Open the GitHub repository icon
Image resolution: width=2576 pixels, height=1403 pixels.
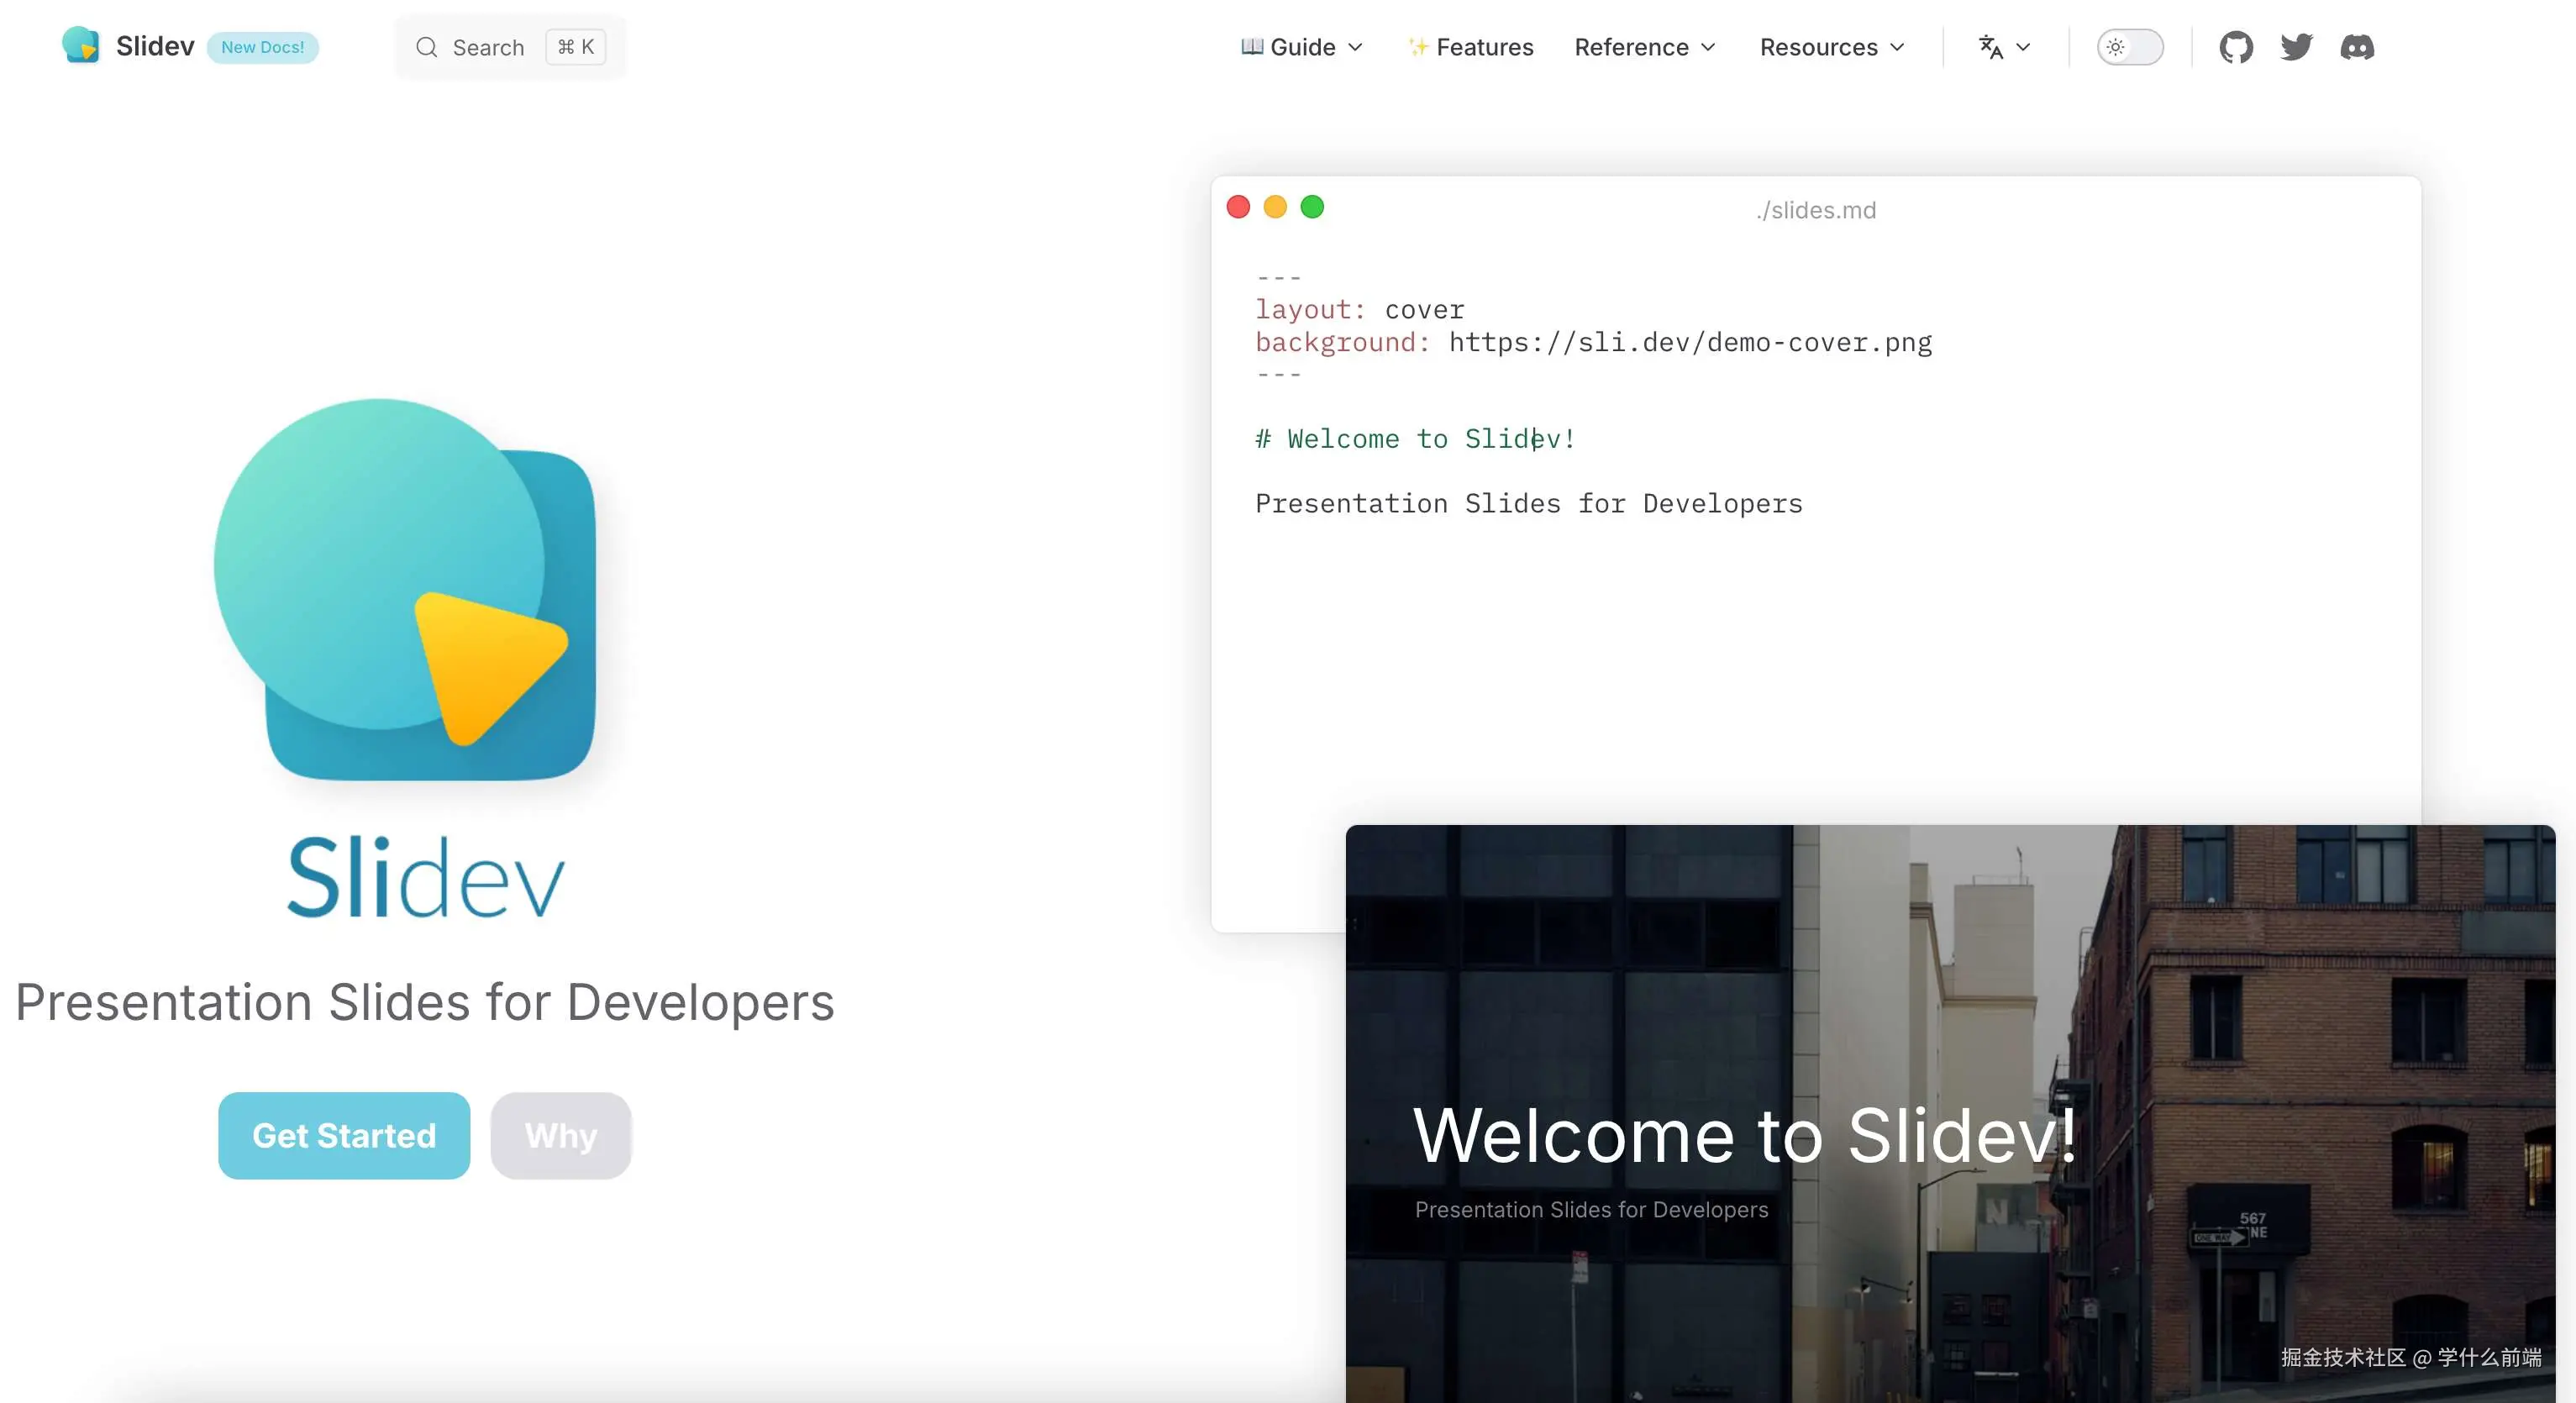(x=2236, y=47)
